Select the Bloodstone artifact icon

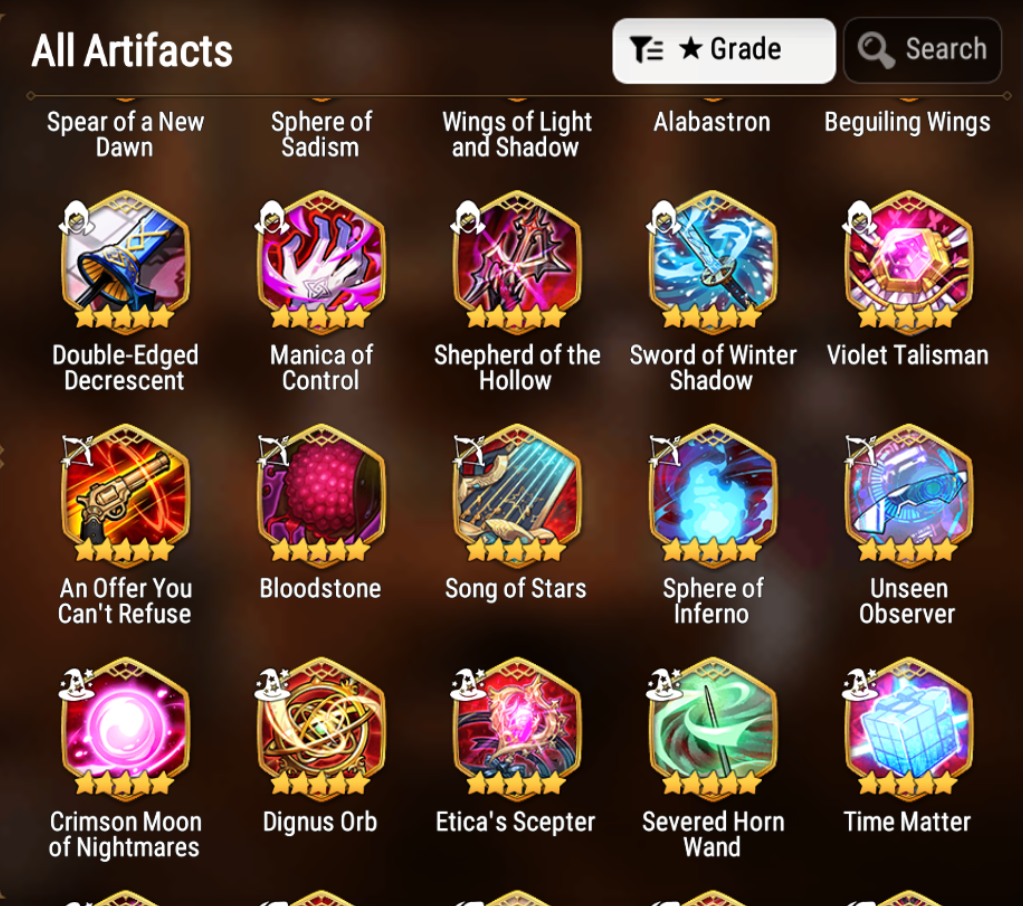click(x=320, y=493)
